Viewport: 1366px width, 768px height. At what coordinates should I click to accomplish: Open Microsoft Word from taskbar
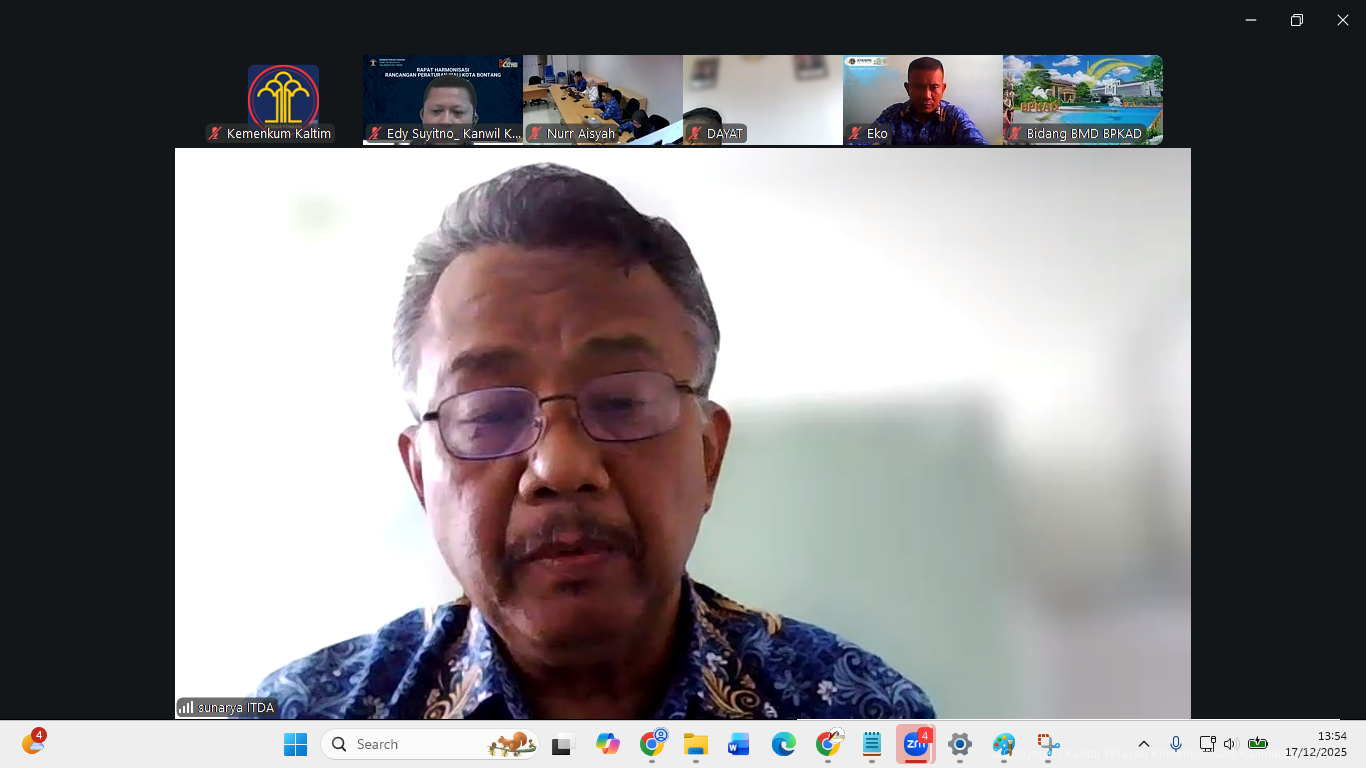pos(739,744)
